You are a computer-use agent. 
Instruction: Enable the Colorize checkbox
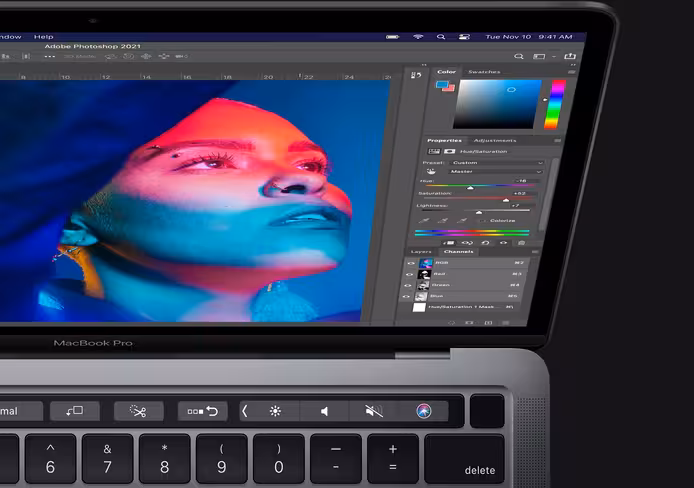[x=482, y=220]
